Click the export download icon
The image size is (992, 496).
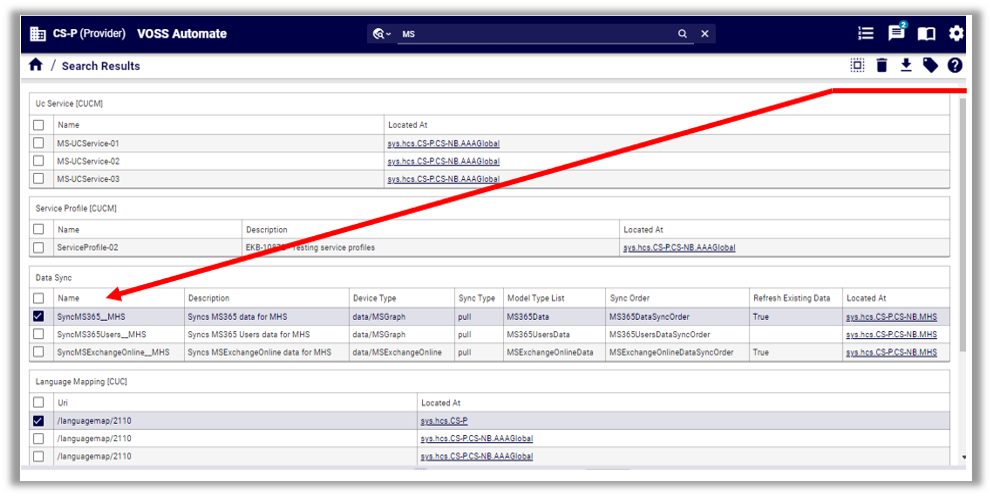click(906, 66)
